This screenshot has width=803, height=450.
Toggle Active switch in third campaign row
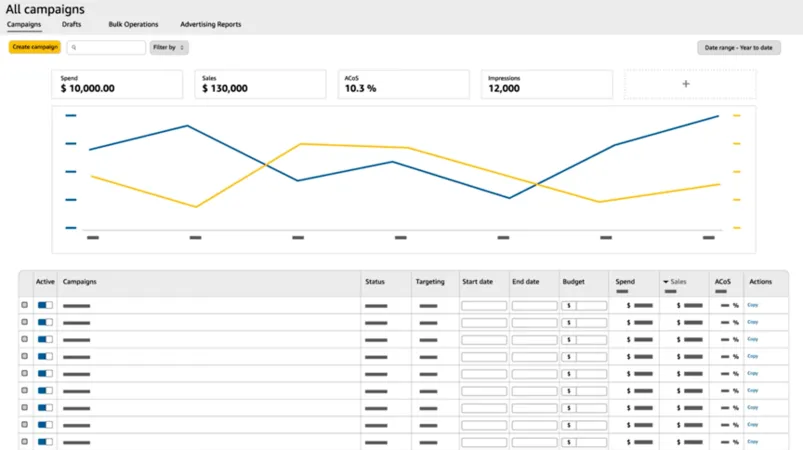(45, 339)
